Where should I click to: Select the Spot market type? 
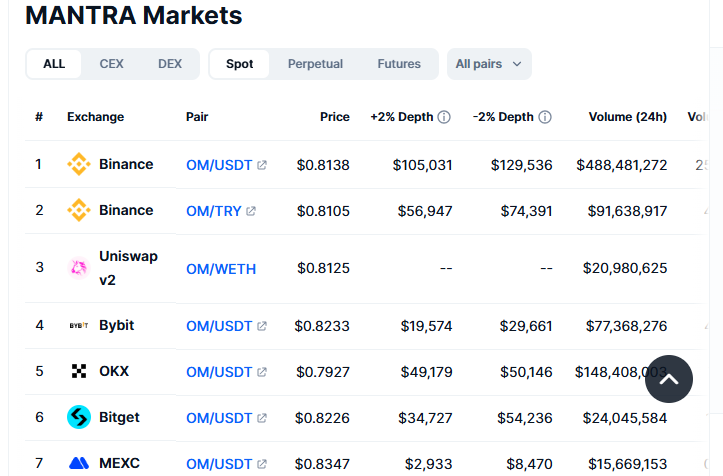[239, 64]
